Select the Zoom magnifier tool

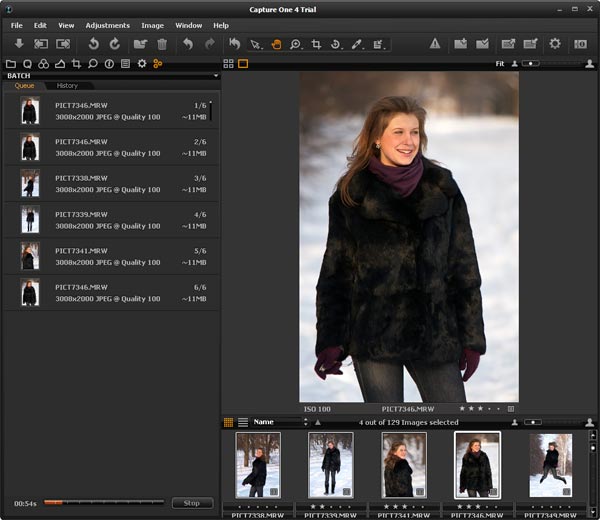[296, 44]
